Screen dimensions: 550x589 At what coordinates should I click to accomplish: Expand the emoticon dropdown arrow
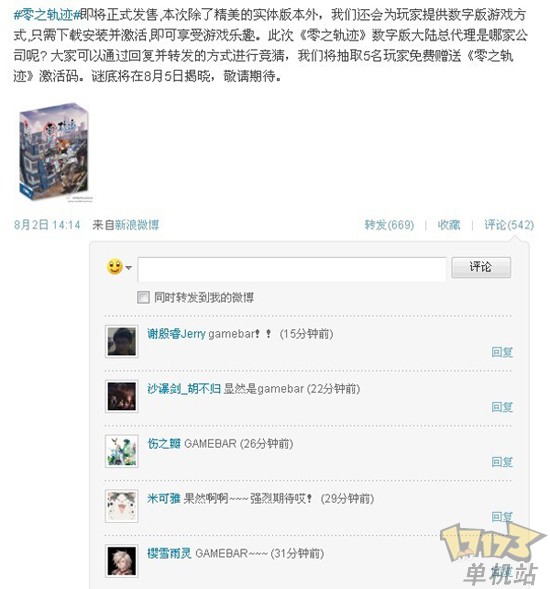(x=128, y=268)
